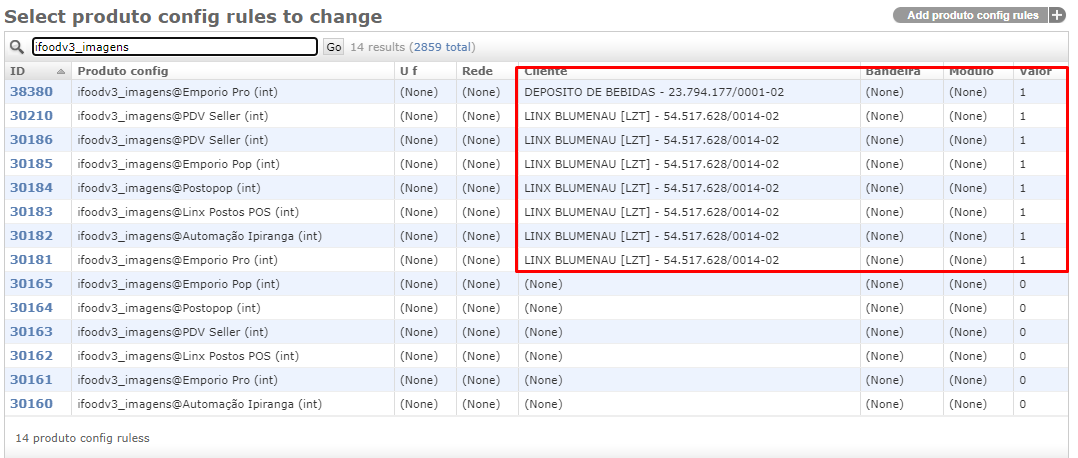Click the ID column sort arrow
Viewport: 1078px width, 458px height.
(61, 72)
